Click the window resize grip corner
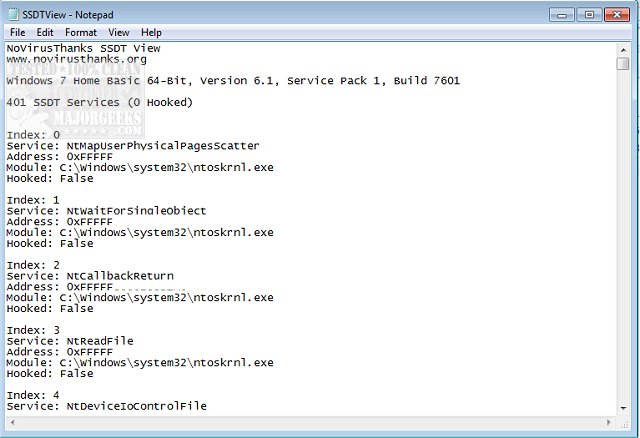 point(624,424)
